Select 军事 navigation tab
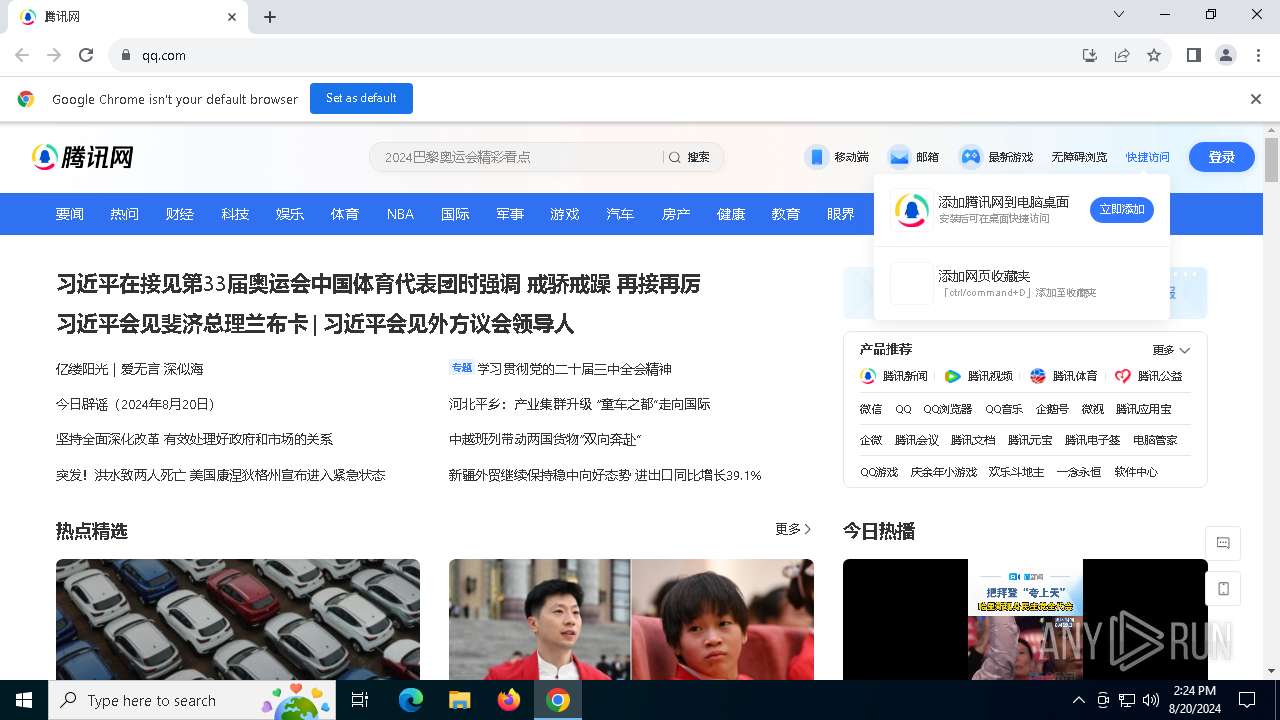This screenshot has width=1280, height=720. [510, 214]
